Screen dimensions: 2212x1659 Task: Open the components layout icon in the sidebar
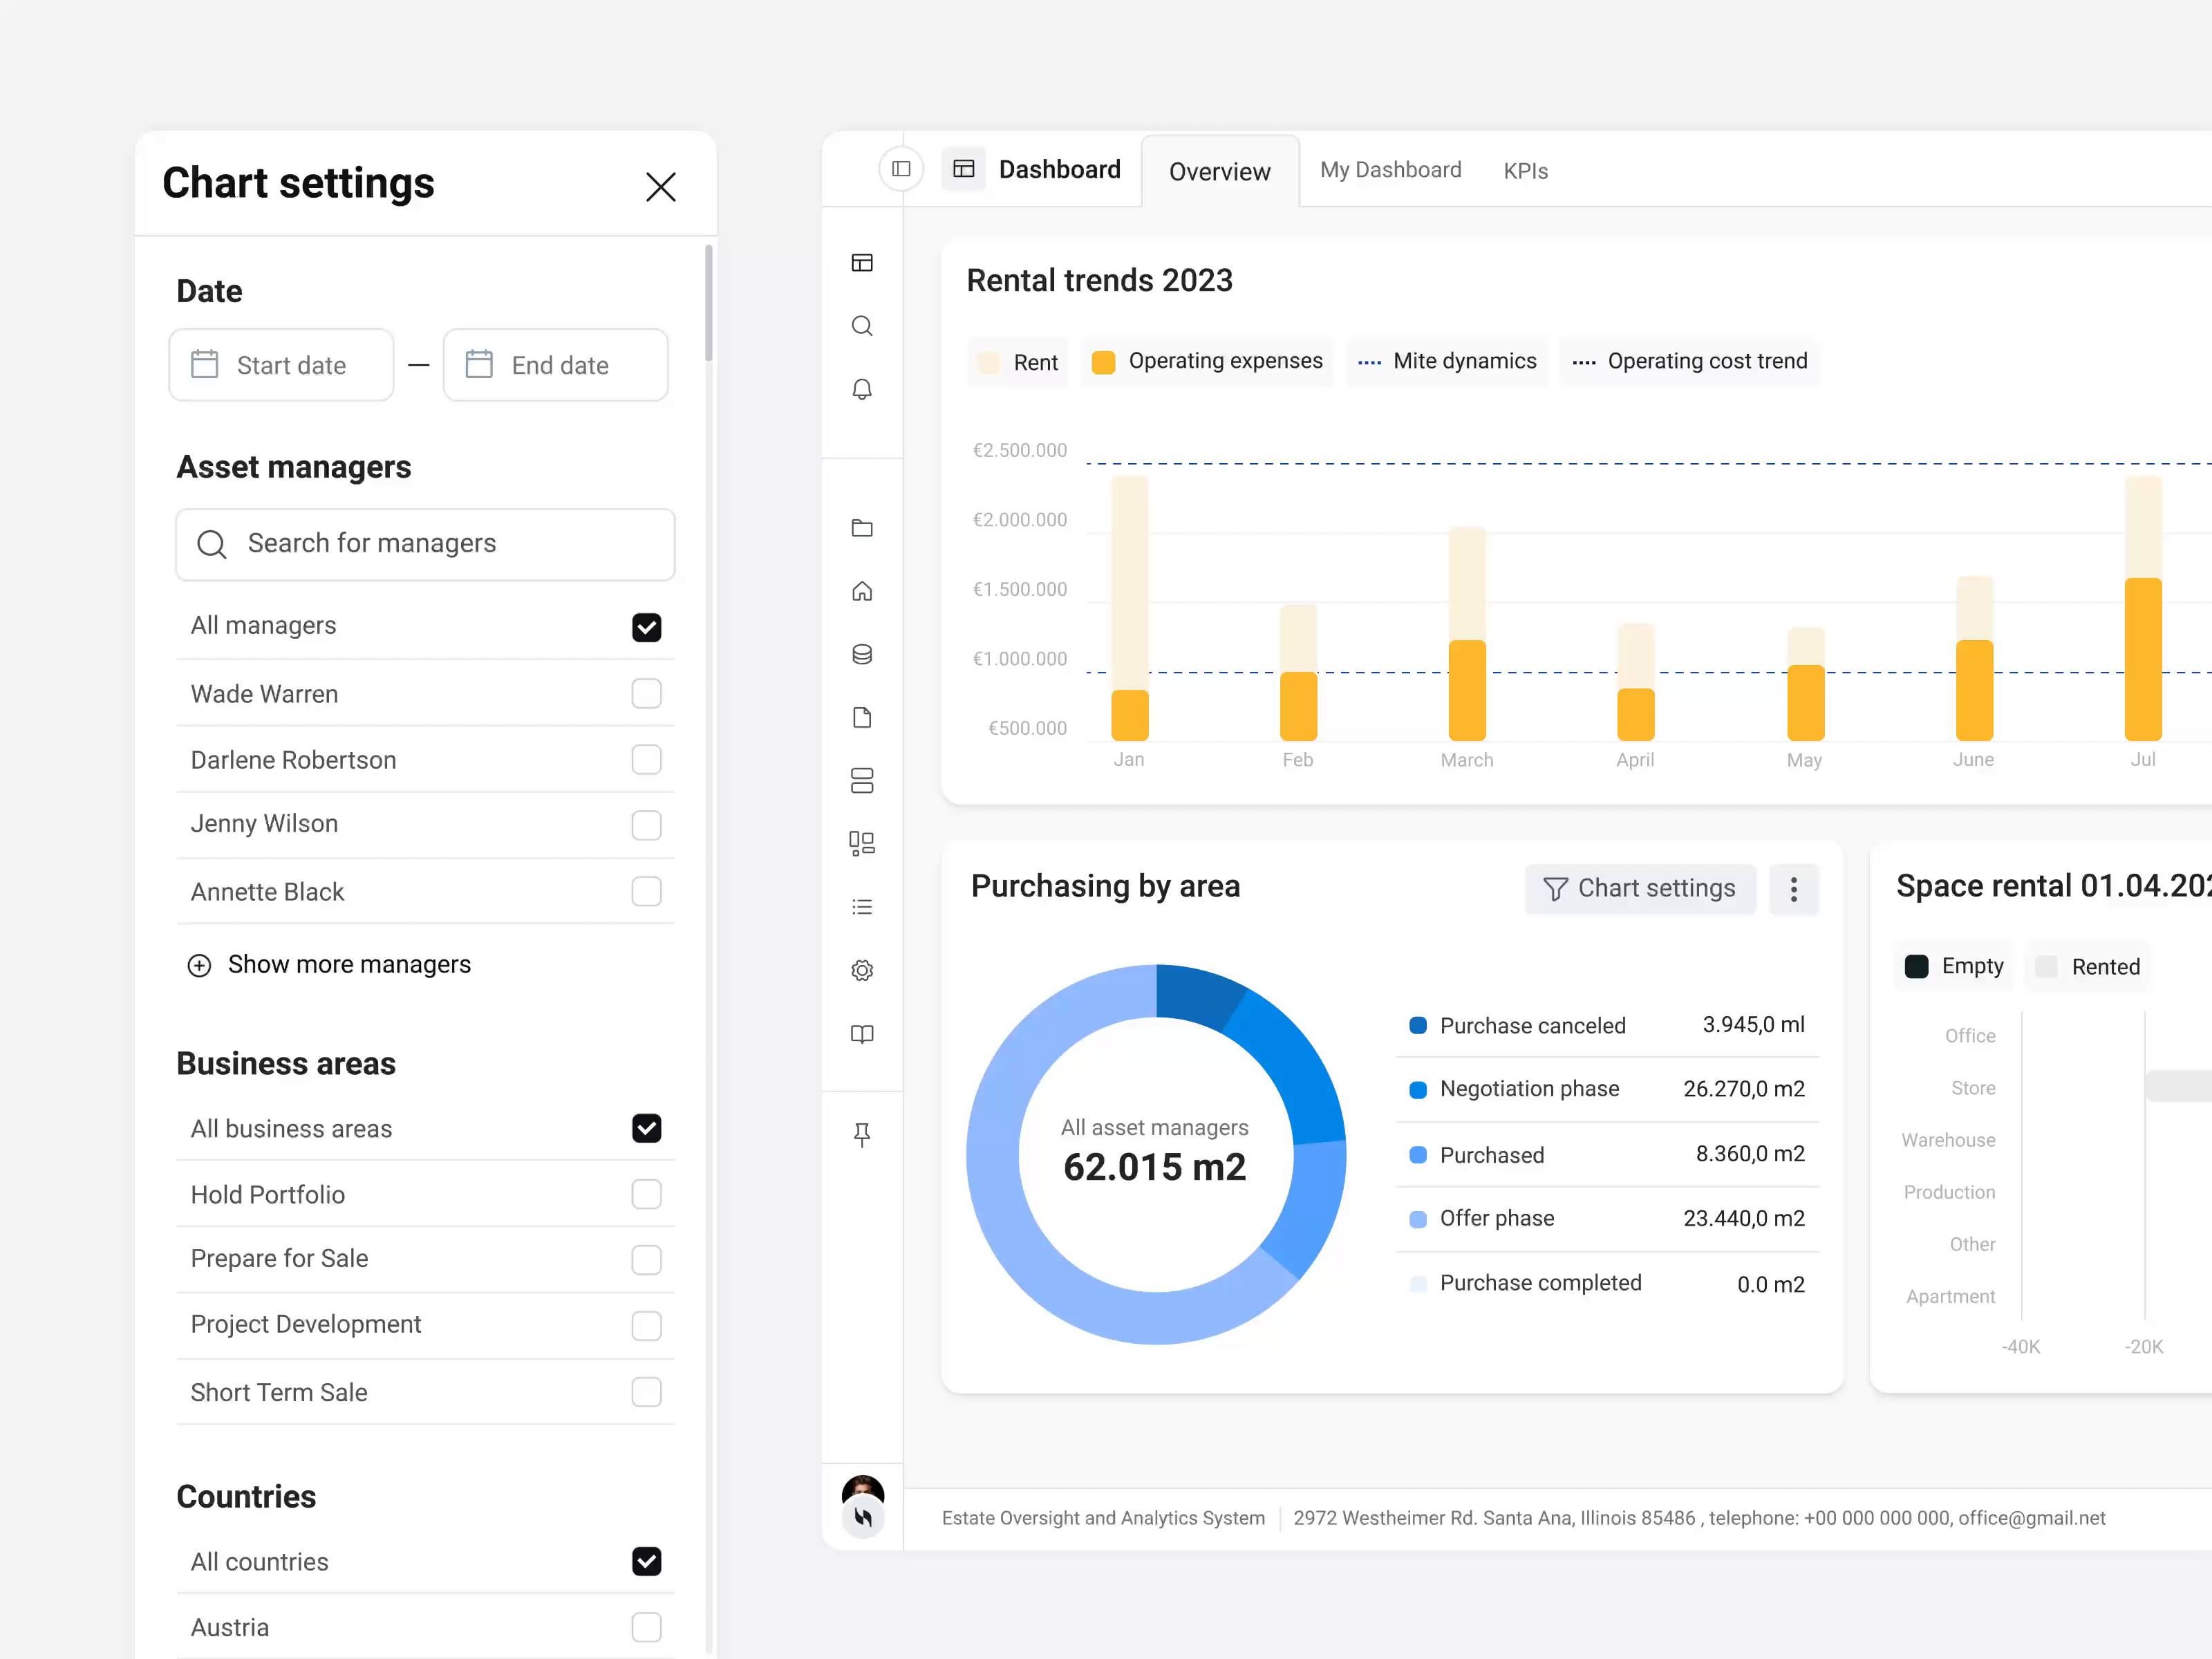(862, 843)
